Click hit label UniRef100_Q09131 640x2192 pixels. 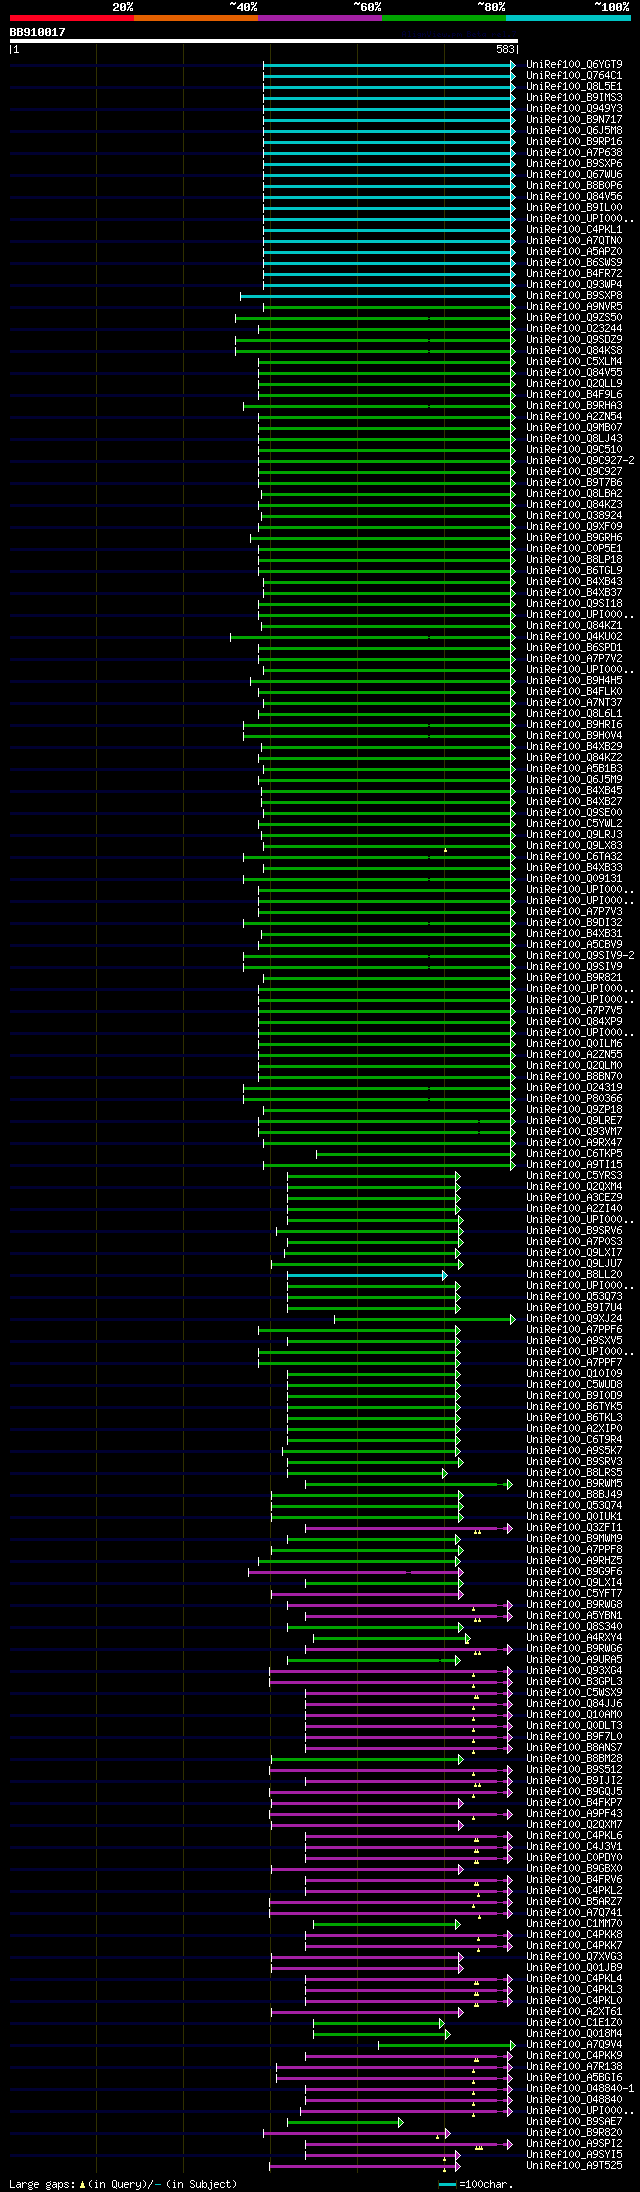coord(574,878)
